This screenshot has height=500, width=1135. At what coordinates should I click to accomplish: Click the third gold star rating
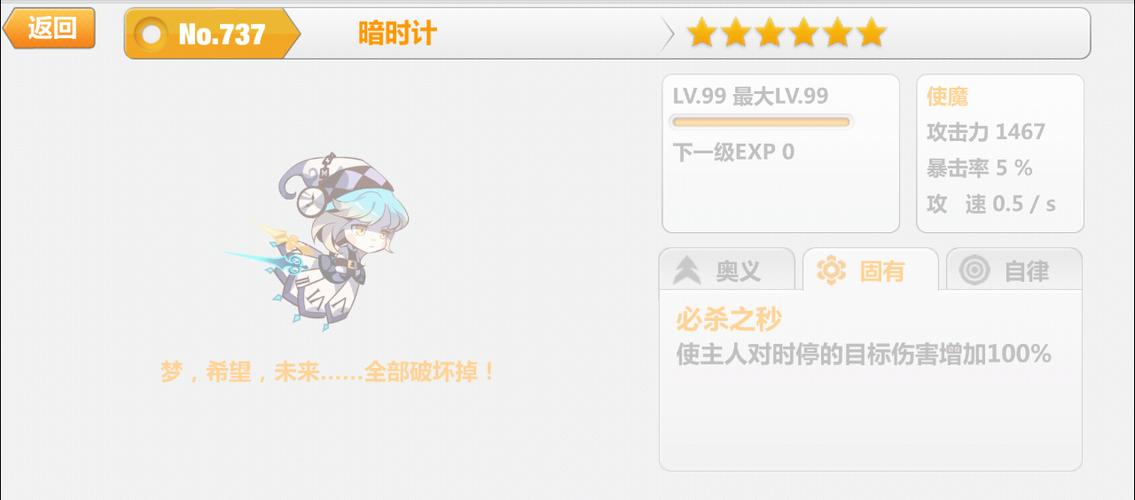[769, 33]
